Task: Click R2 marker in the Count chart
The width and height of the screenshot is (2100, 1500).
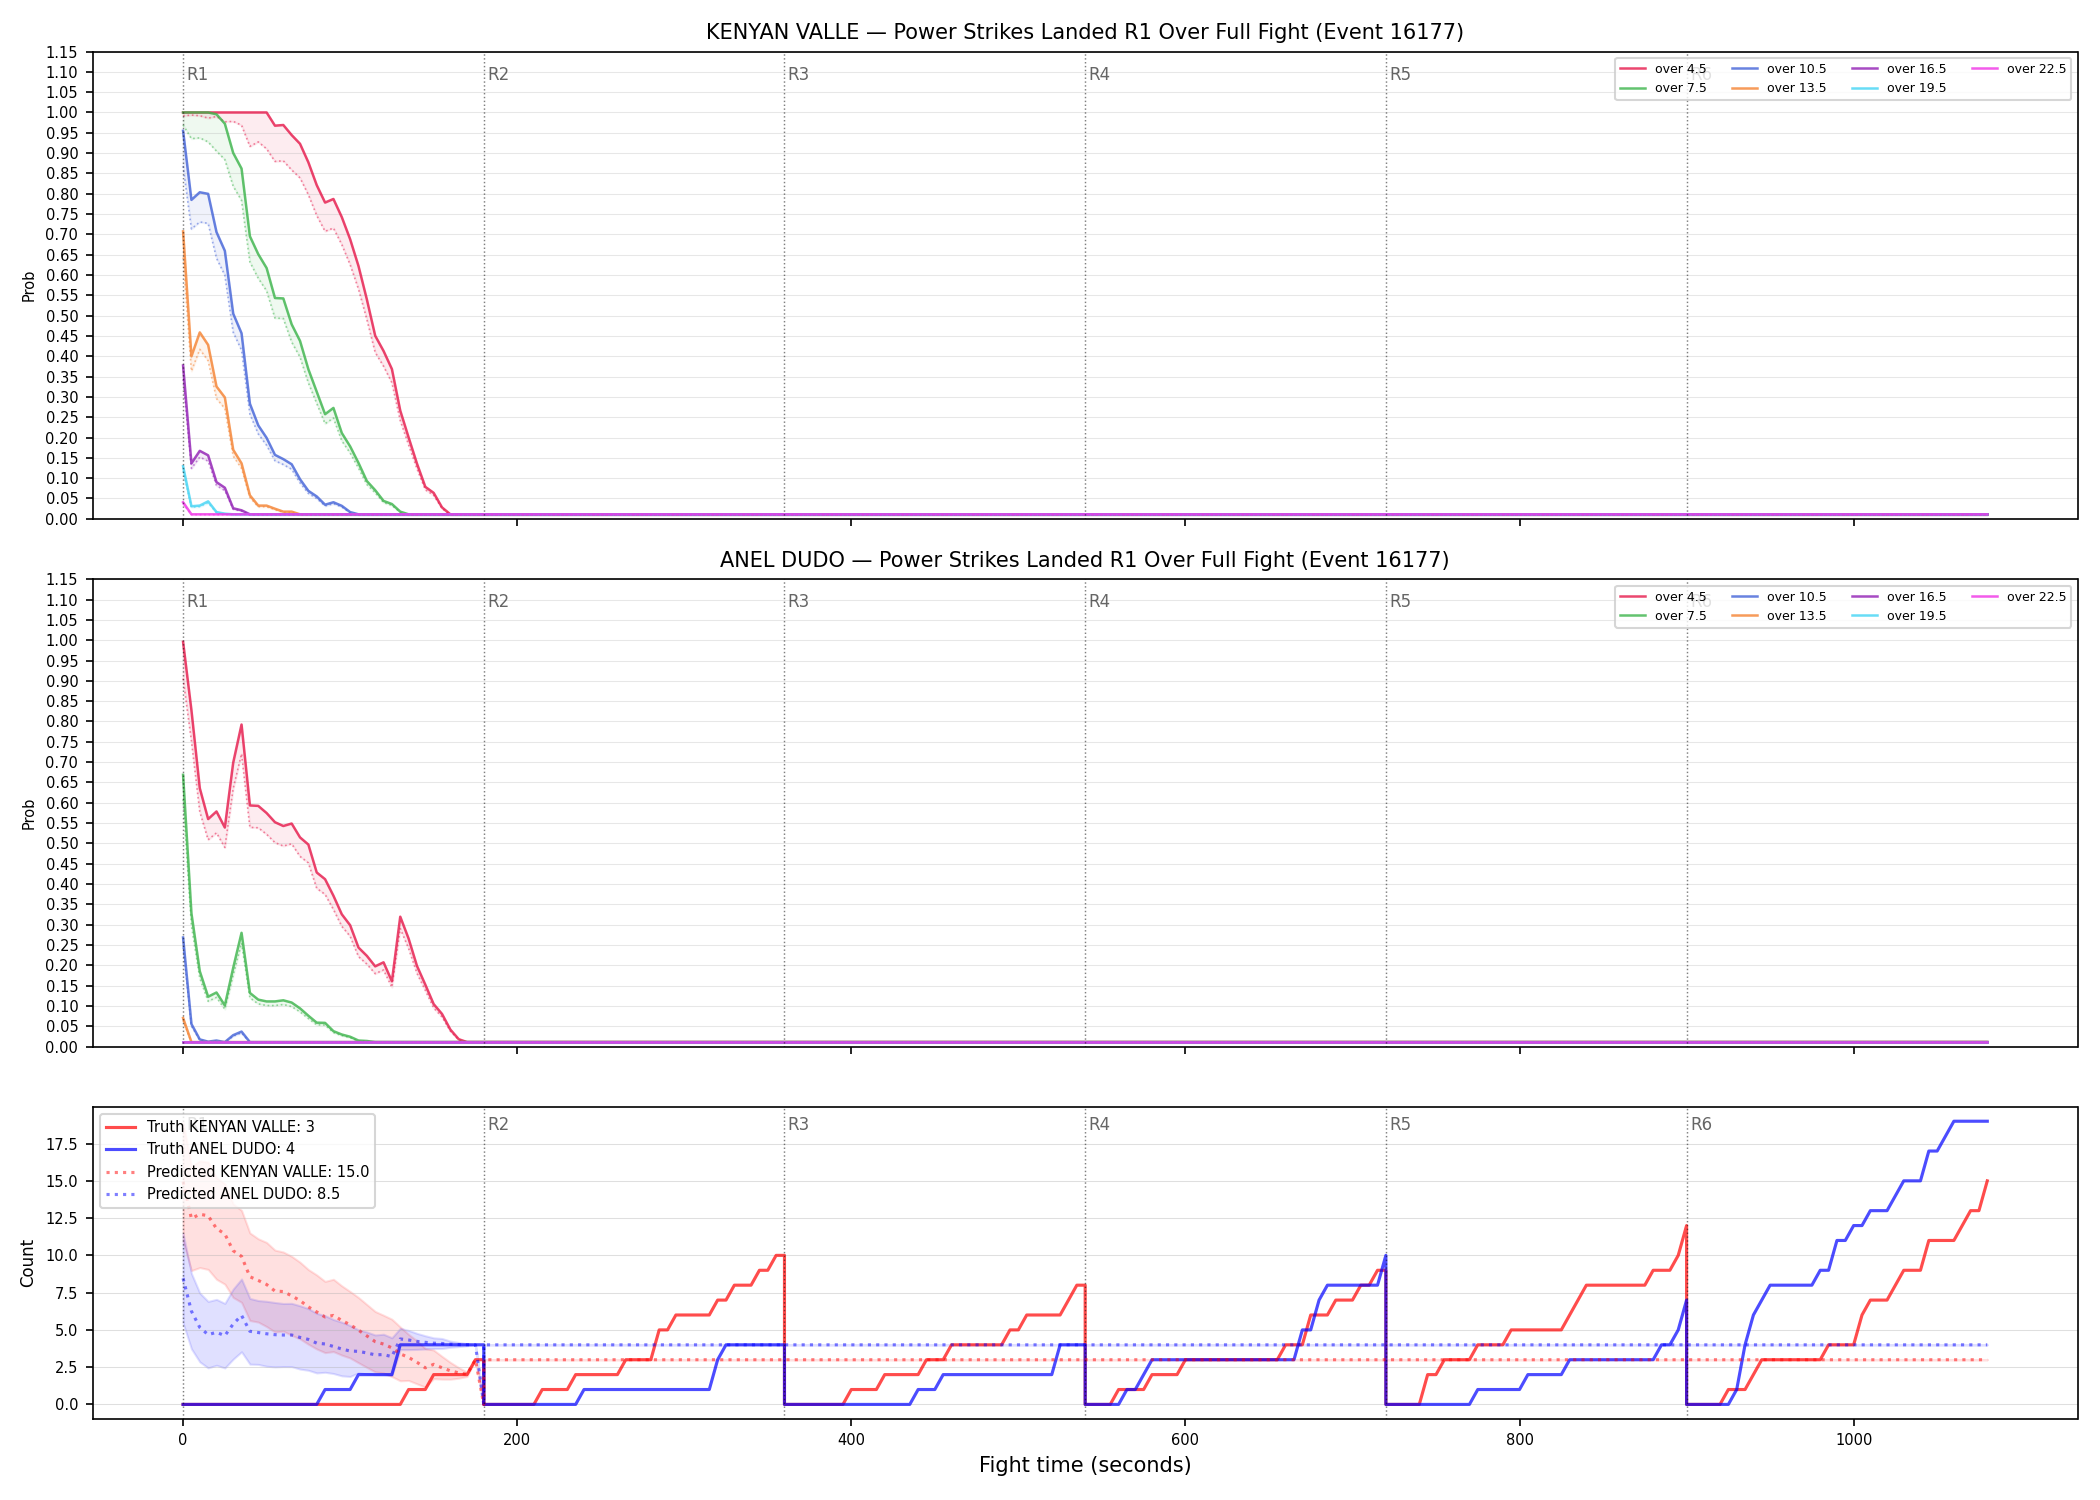Action: pyautogui.click(x=498, y=1124)
